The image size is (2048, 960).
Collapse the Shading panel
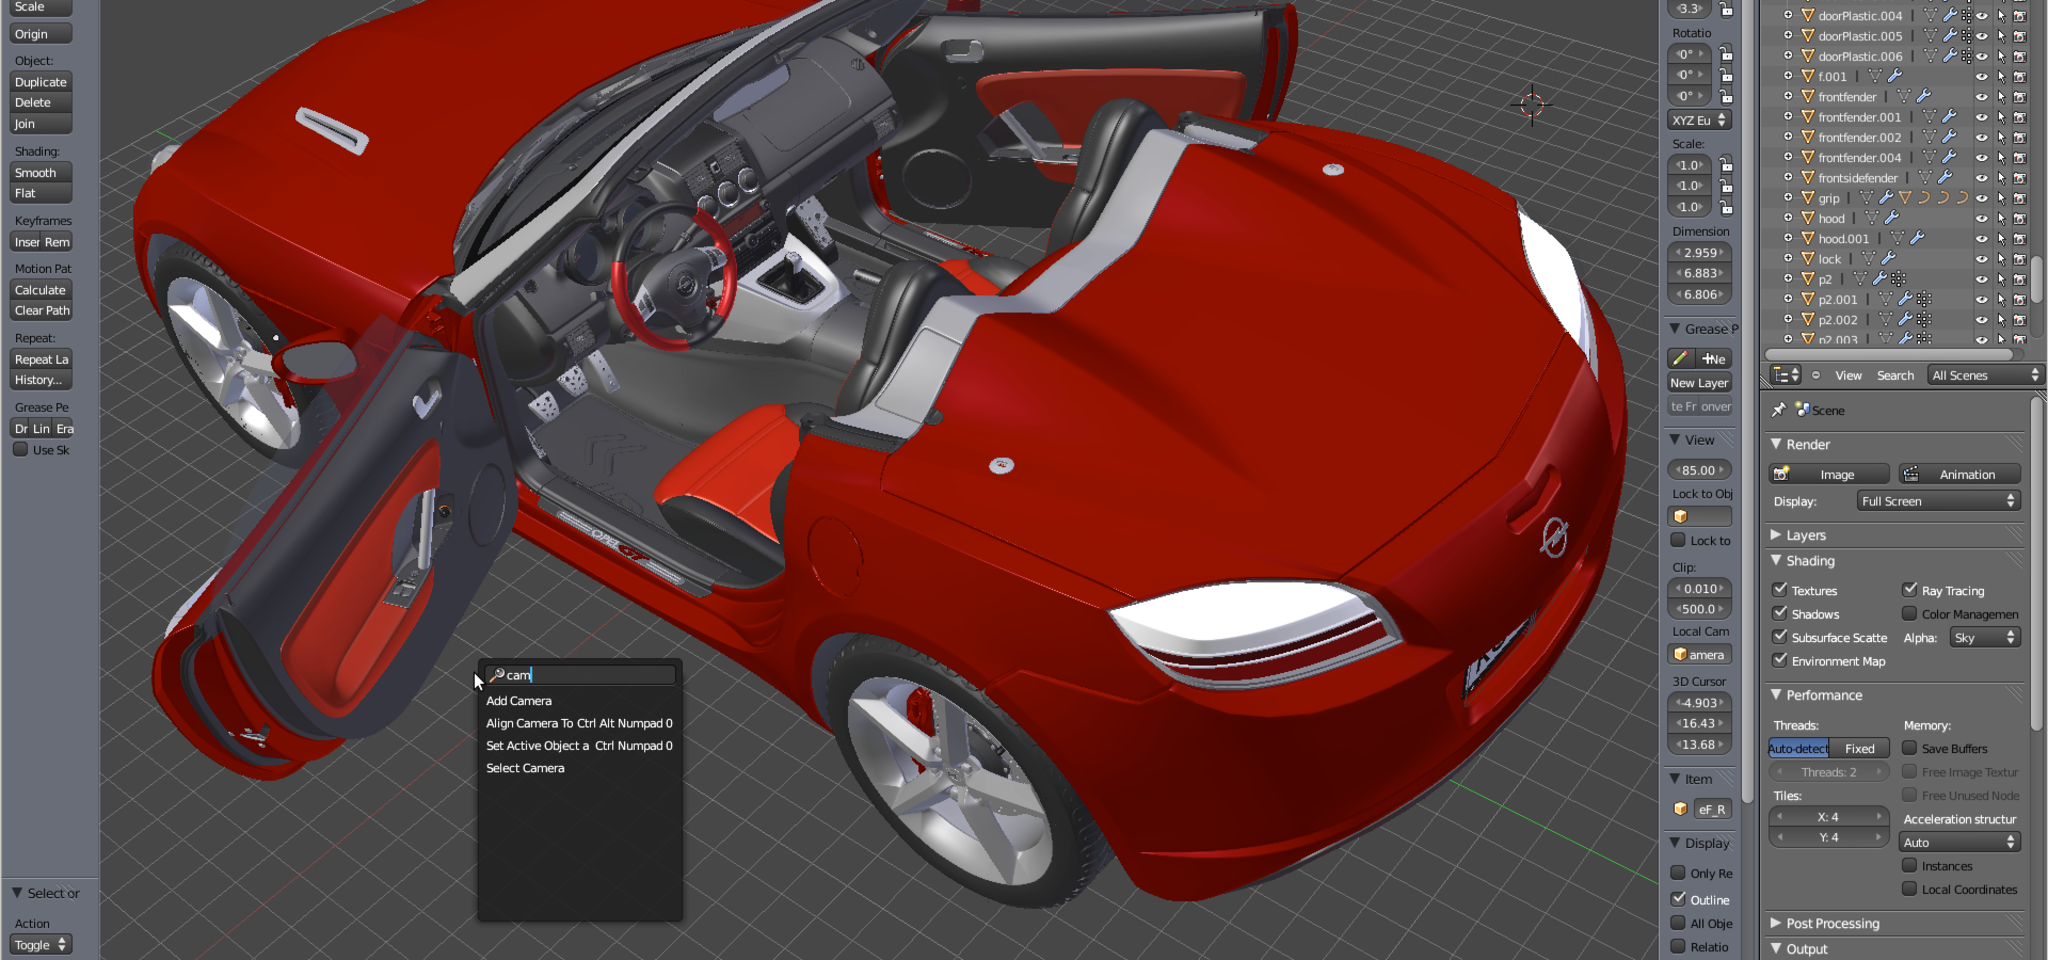1776,560
